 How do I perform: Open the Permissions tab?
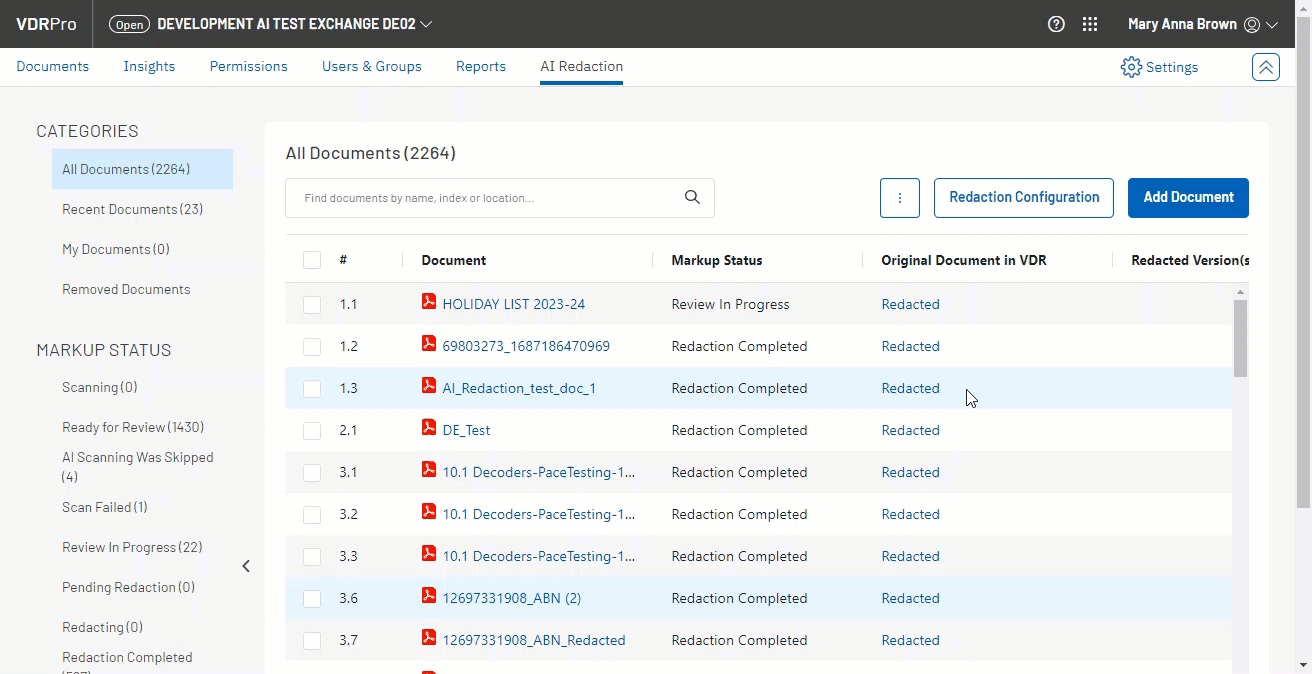[x=248, y=66]
